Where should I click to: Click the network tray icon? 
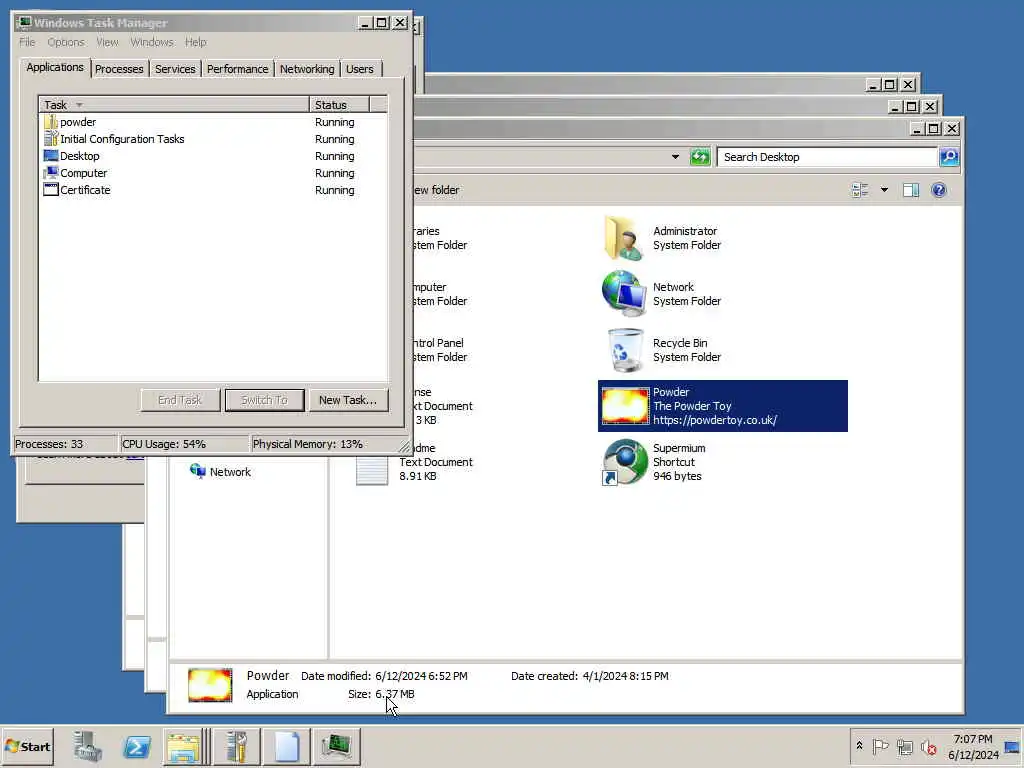tap(904, 746)
